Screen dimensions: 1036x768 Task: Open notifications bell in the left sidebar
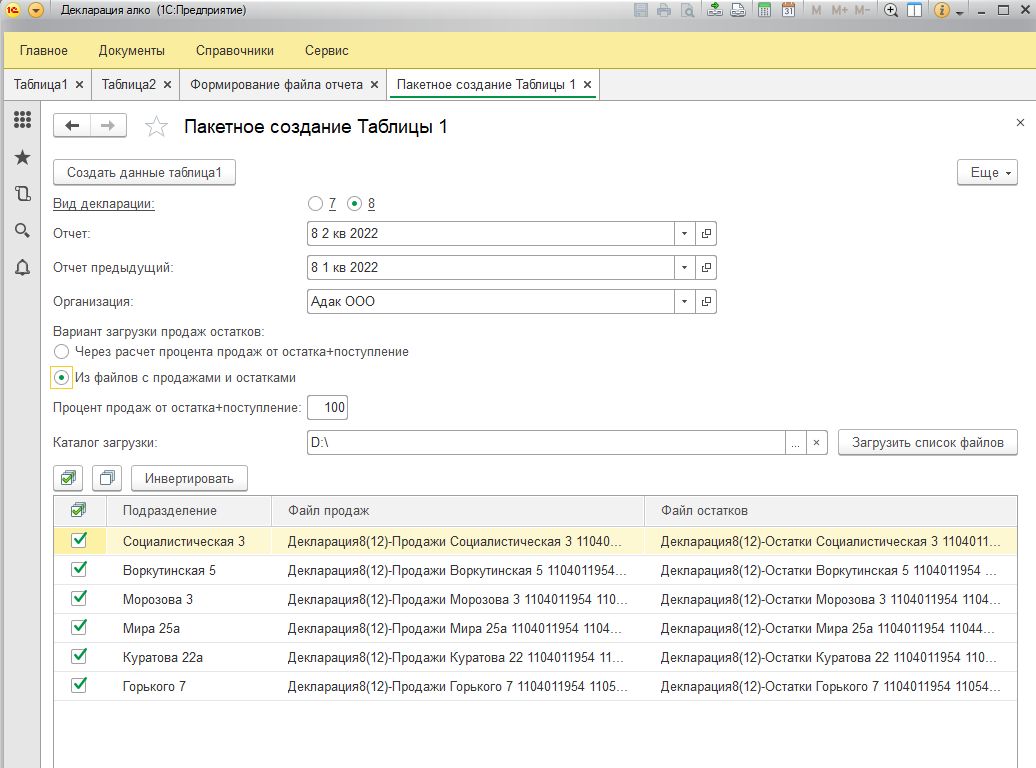[x=22, y=268]
